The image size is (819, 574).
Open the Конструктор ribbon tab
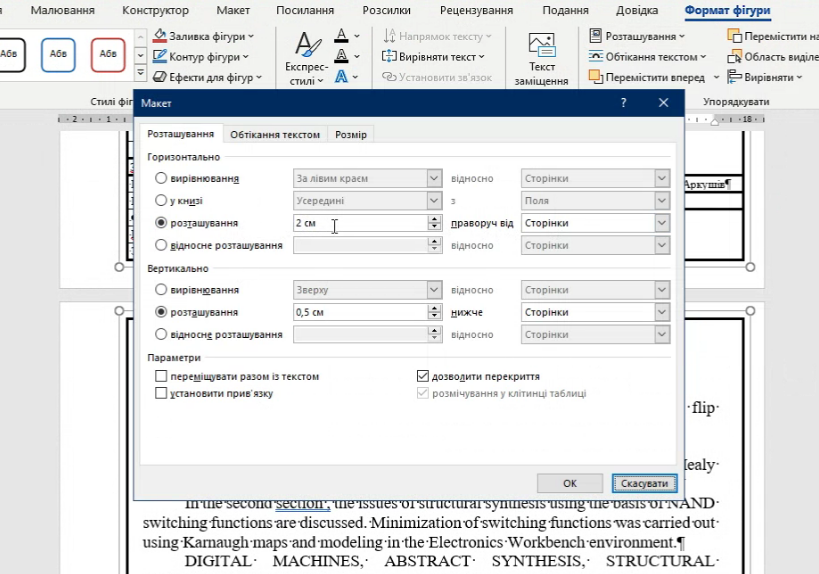tap(155, 10)
